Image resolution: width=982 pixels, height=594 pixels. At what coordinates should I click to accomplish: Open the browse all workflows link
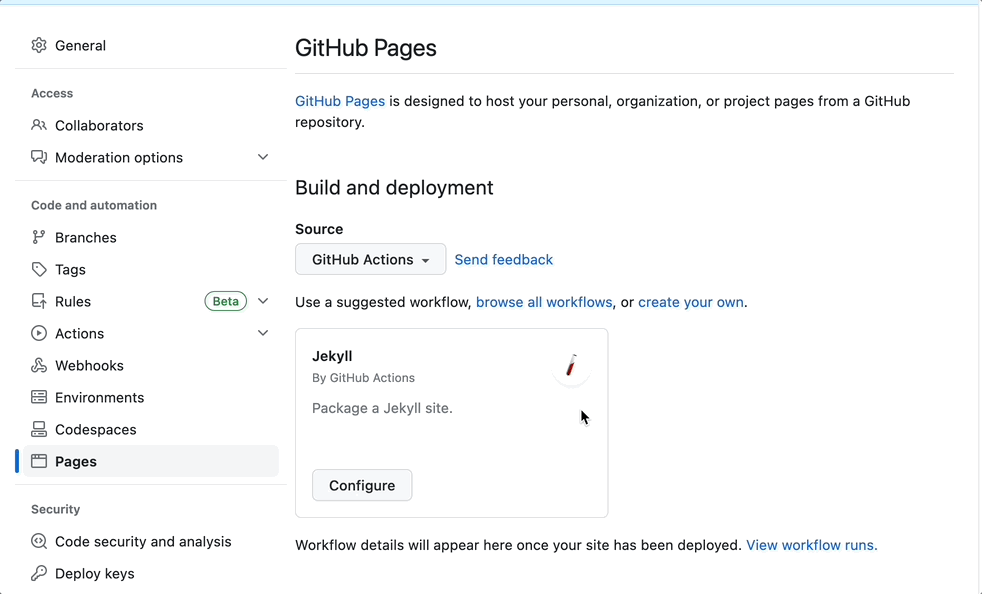(544, 302)
